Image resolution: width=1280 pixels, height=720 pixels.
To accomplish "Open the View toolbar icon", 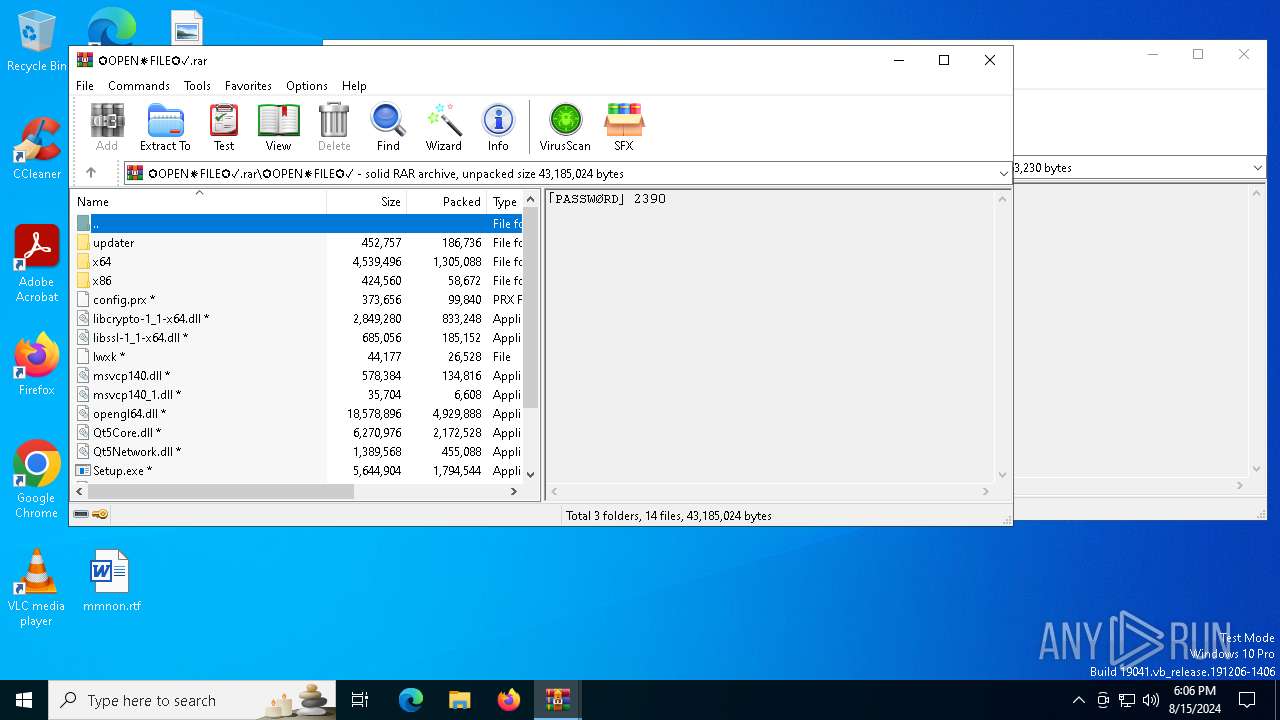I will 278,127.
